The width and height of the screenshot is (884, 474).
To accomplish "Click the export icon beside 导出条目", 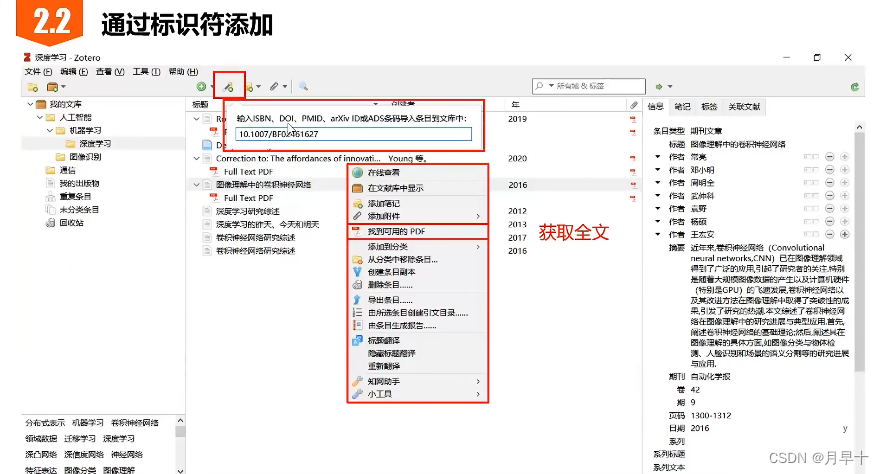I will (x=357, y=300).
